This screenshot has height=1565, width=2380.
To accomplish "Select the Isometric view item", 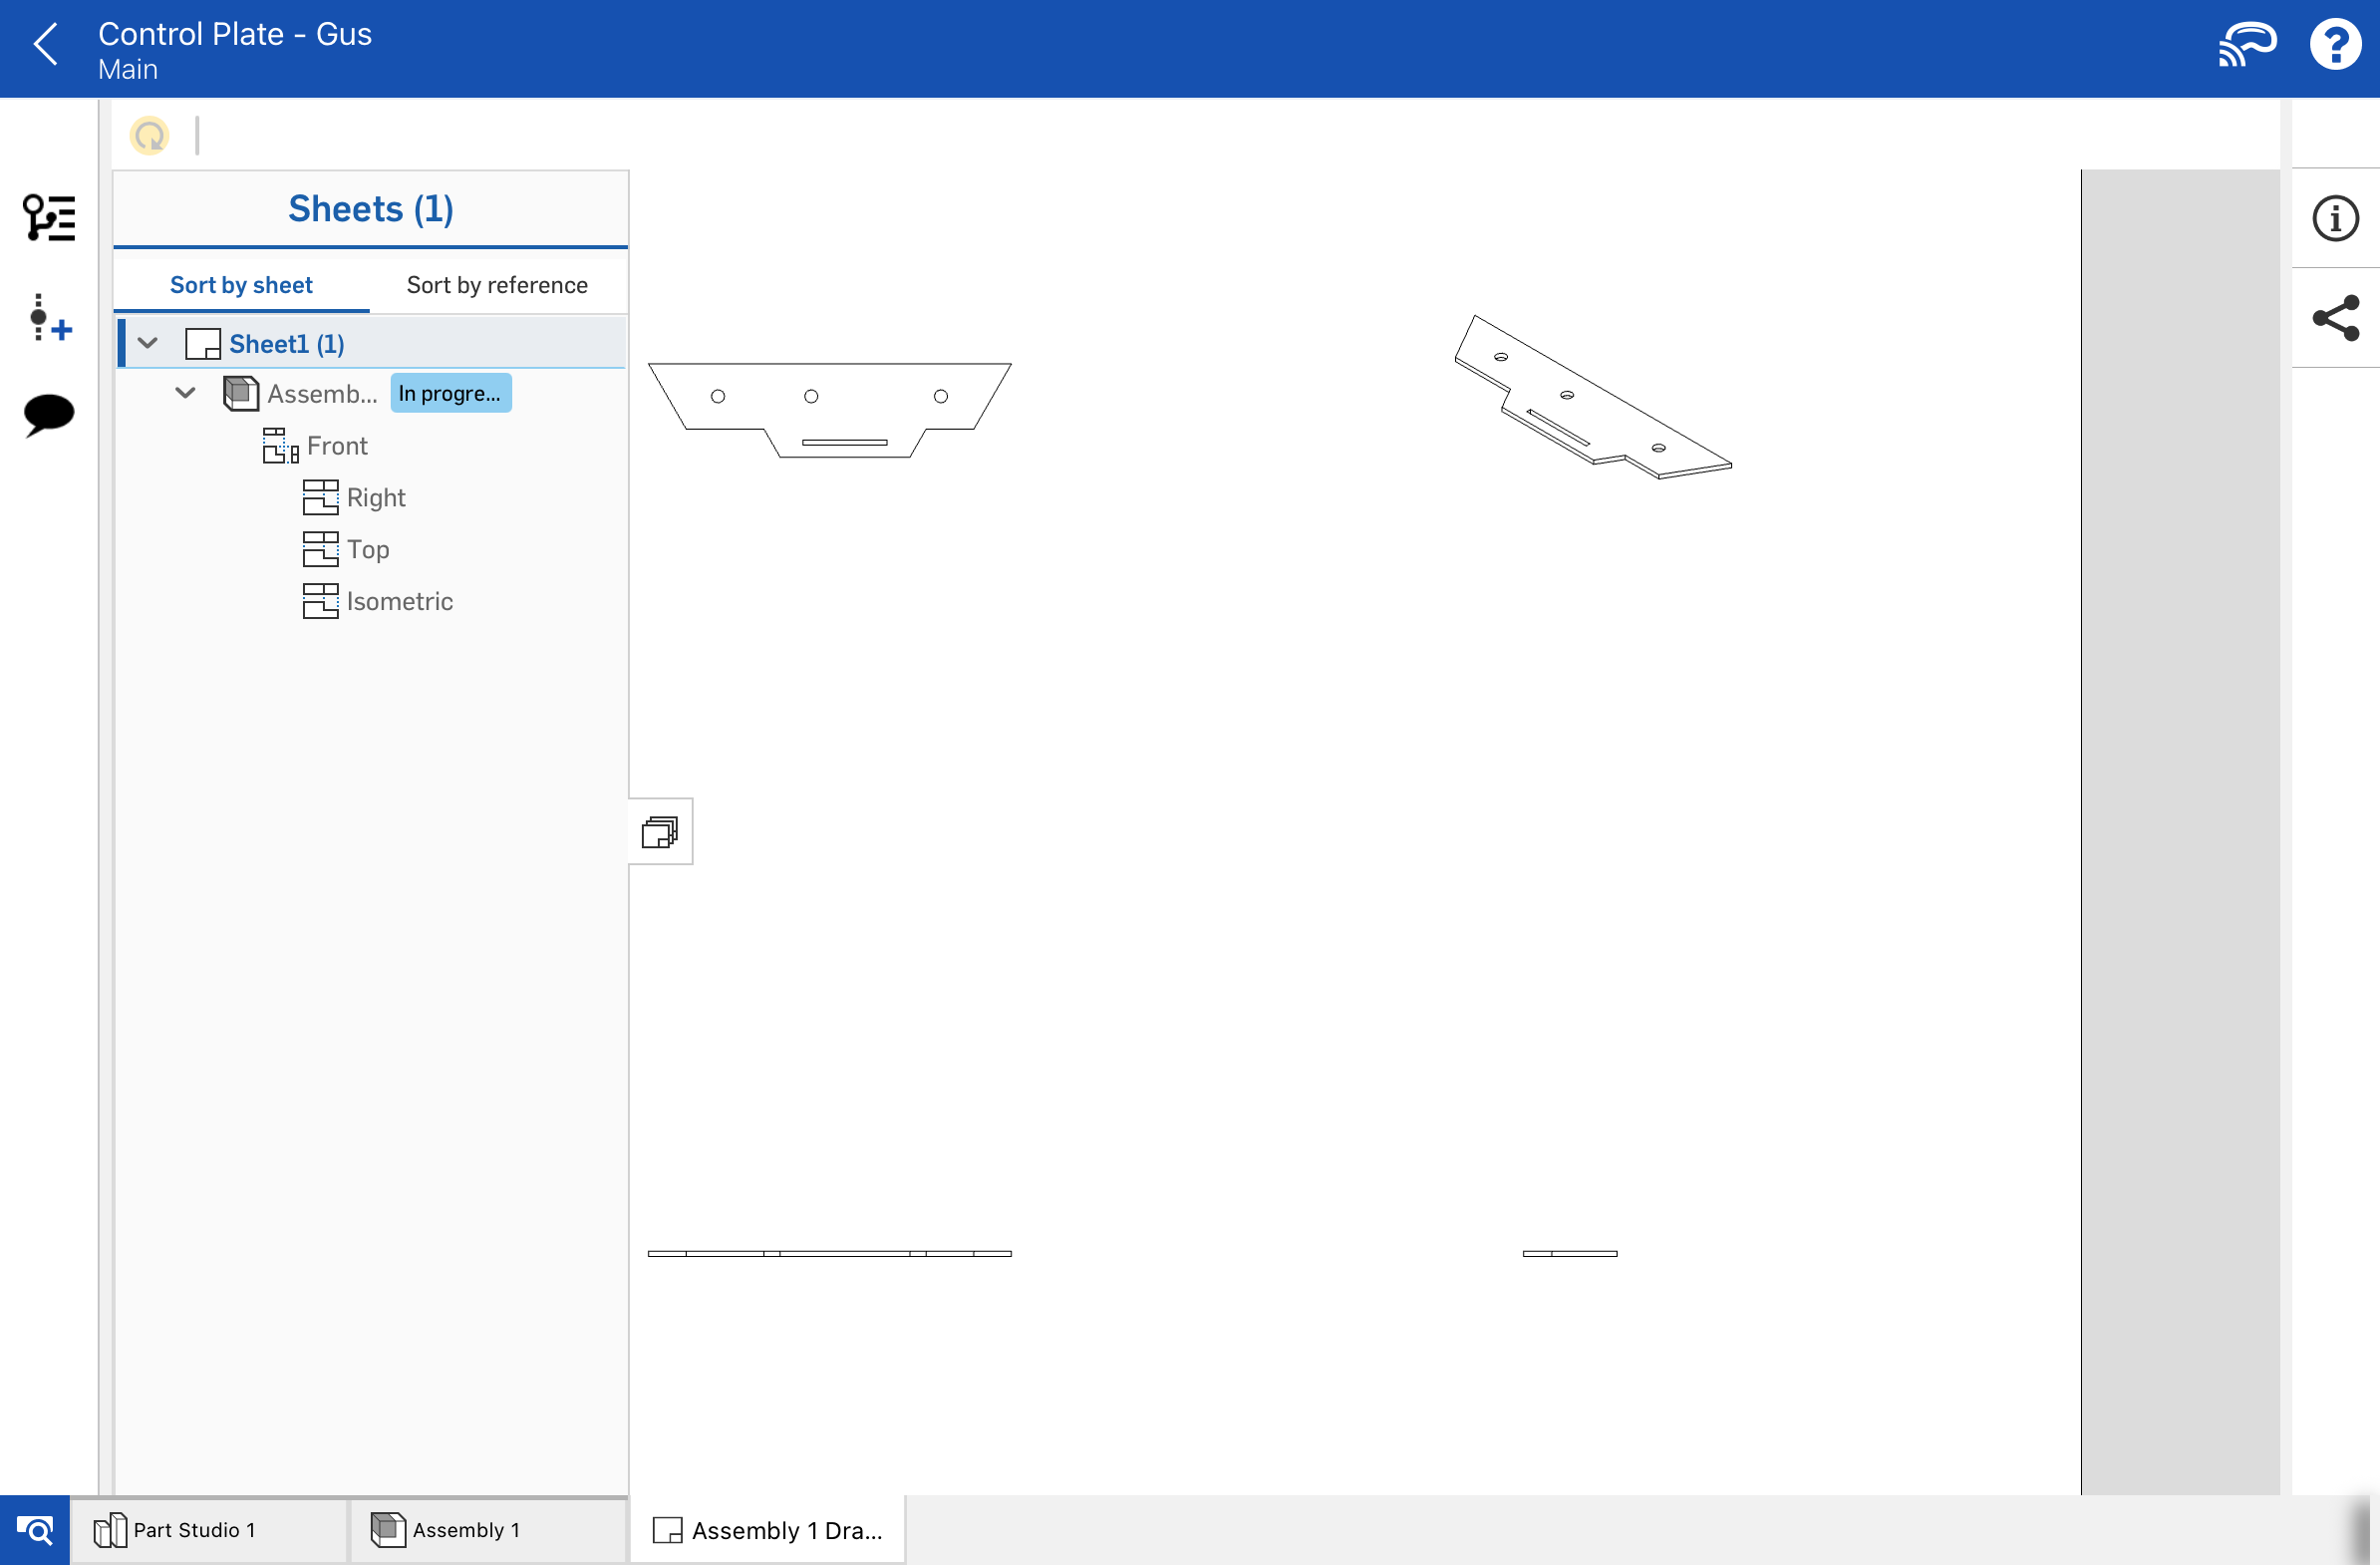I will (x=399, y=602).
